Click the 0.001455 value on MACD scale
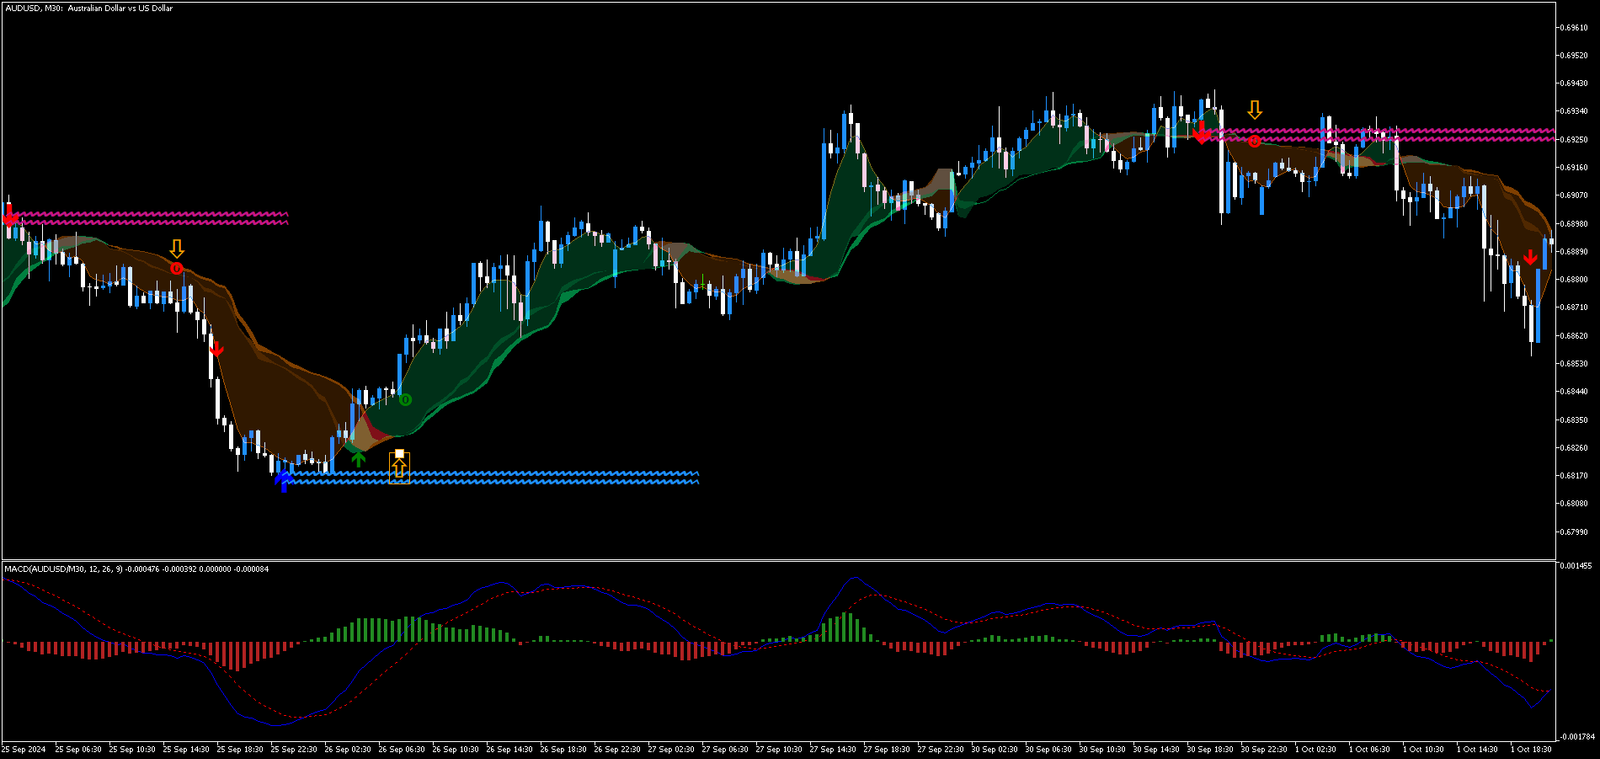 point(1576,566)
